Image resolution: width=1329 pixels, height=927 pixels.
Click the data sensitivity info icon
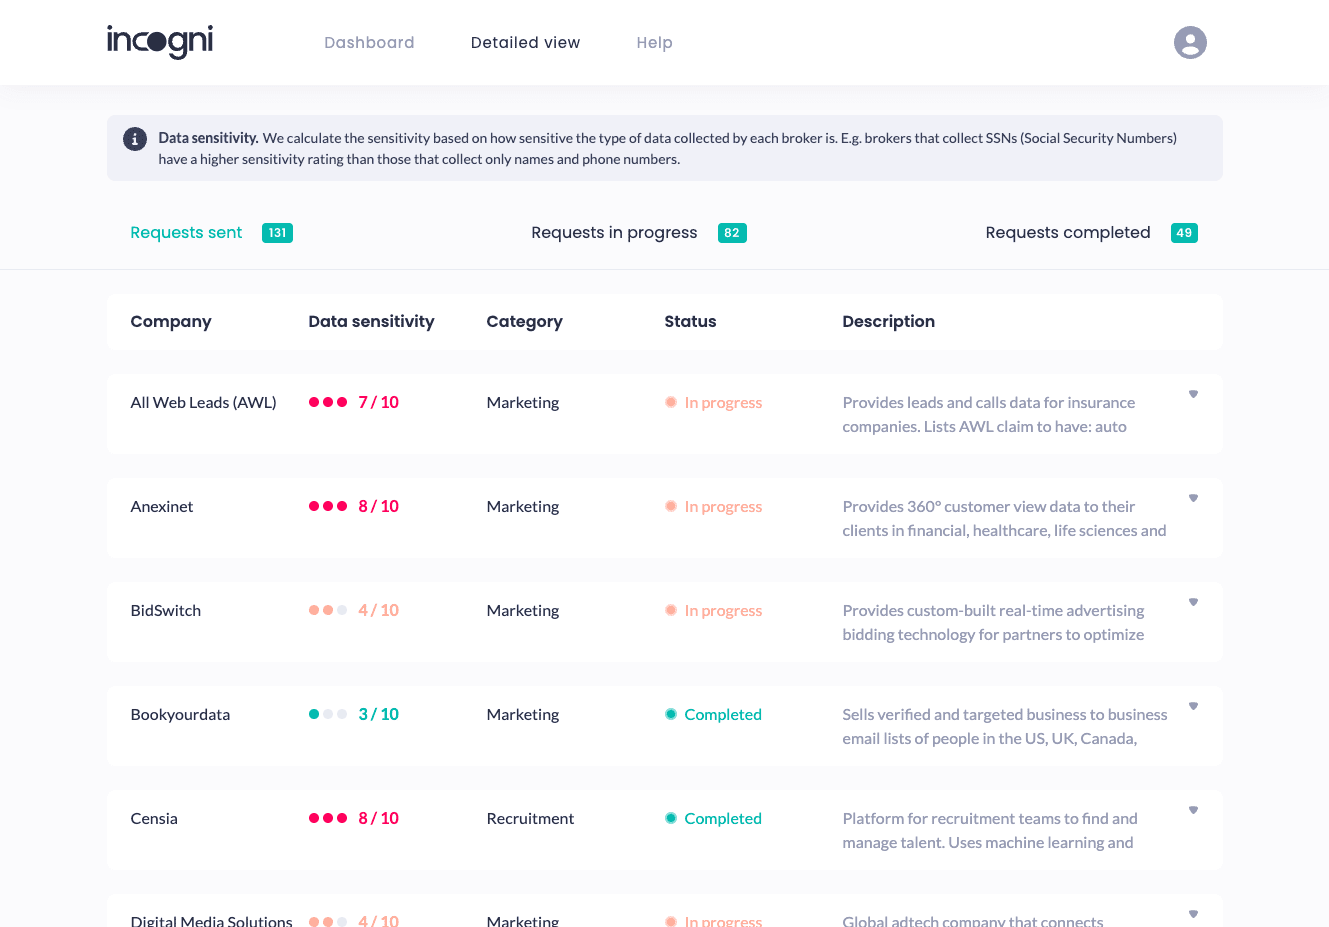pos(134,139)
